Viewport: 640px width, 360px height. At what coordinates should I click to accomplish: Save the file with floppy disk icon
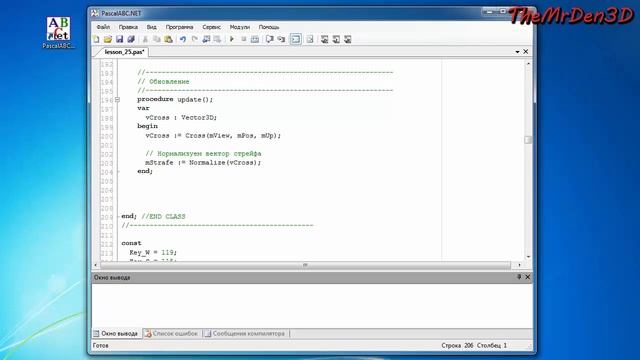[119, 39]
